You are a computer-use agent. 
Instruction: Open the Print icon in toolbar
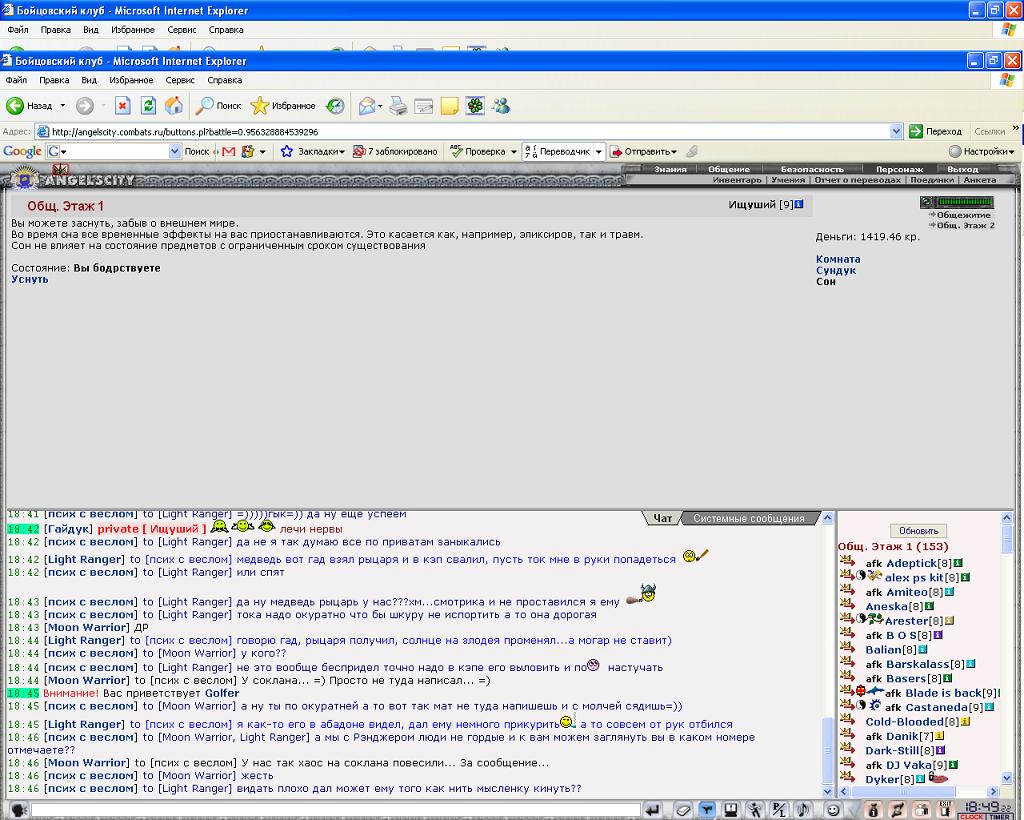pos(398,106)
